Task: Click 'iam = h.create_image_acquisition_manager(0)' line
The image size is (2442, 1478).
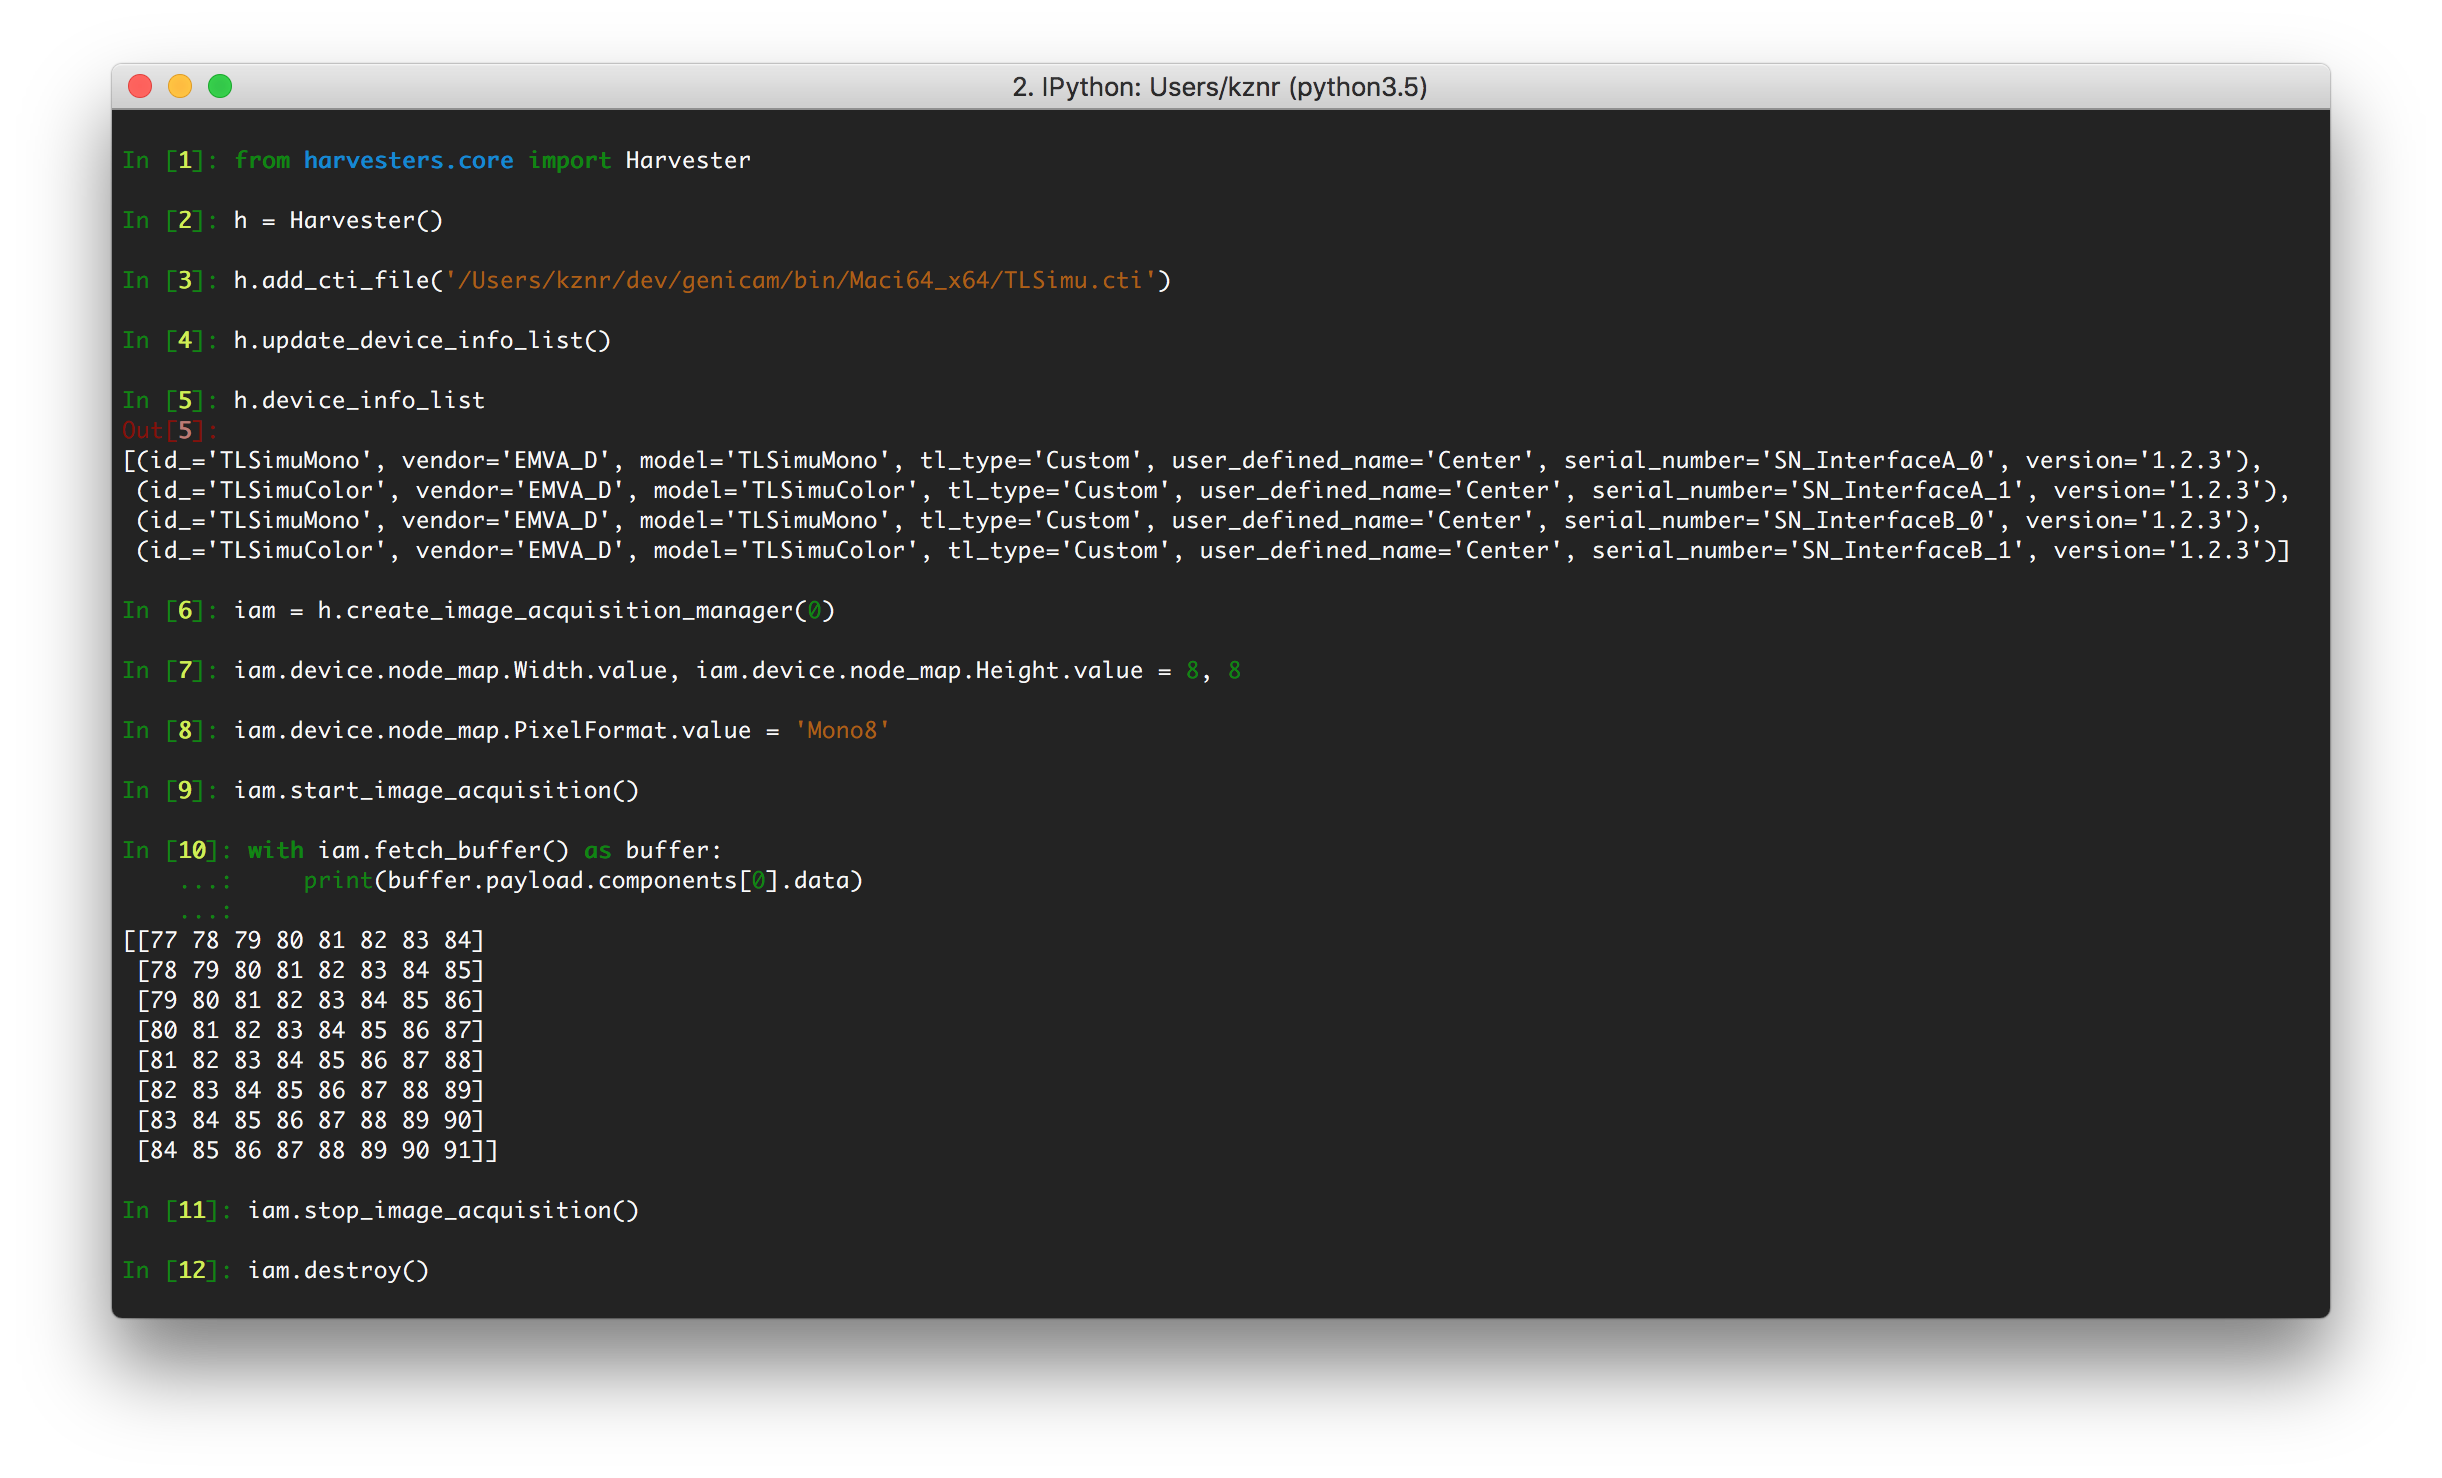Action: 534,610
